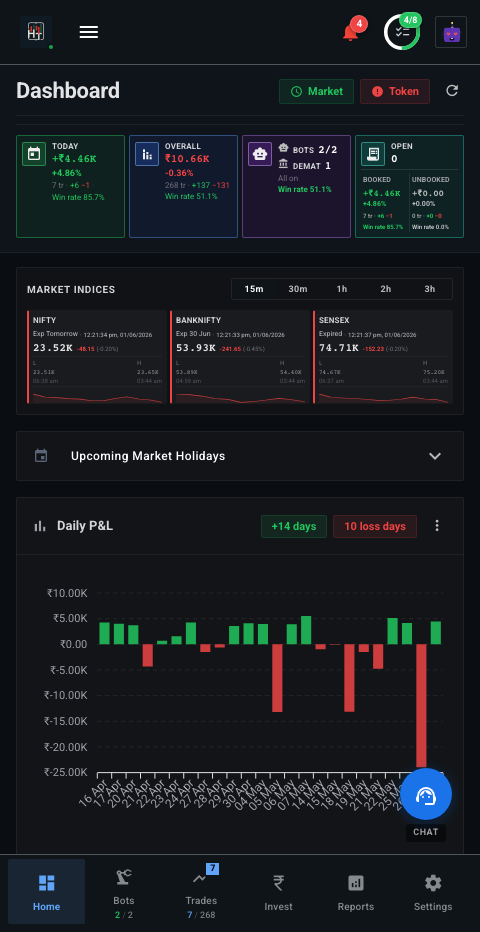The image size is (480, 932).
Task: Click NIFTY value 23.52K
Action: click(x=53, y=348)
